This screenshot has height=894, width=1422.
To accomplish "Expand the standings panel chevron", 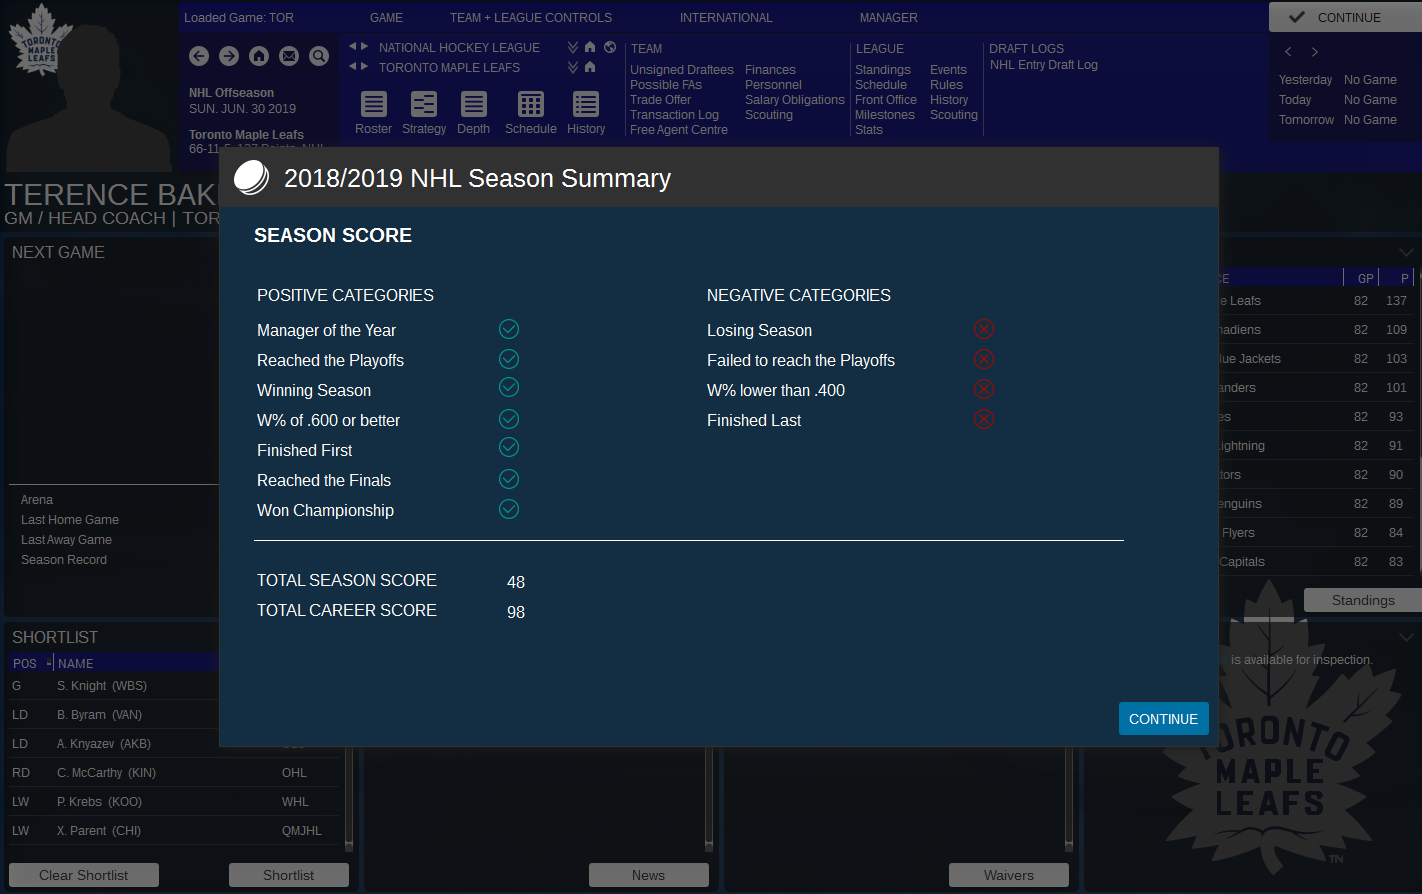I will pyautogui.click(x=1406, y=252).
